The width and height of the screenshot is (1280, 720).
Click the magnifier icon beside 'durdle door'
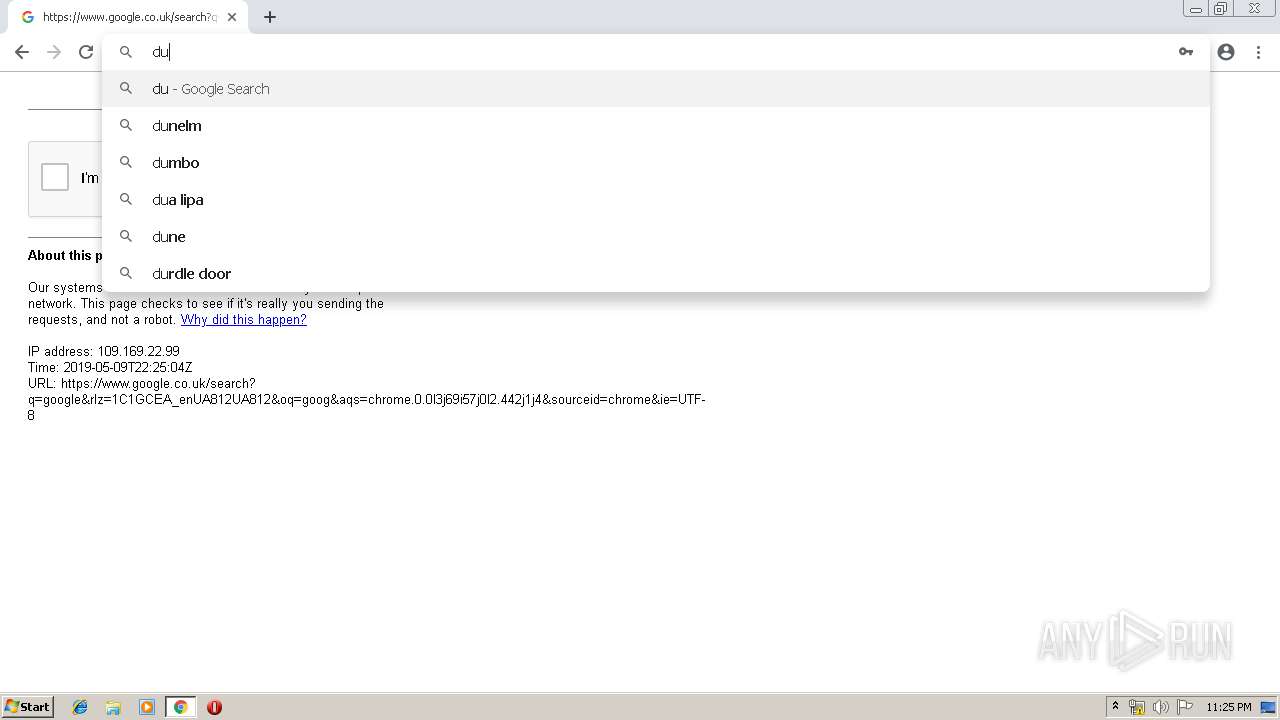pos(126,273)
